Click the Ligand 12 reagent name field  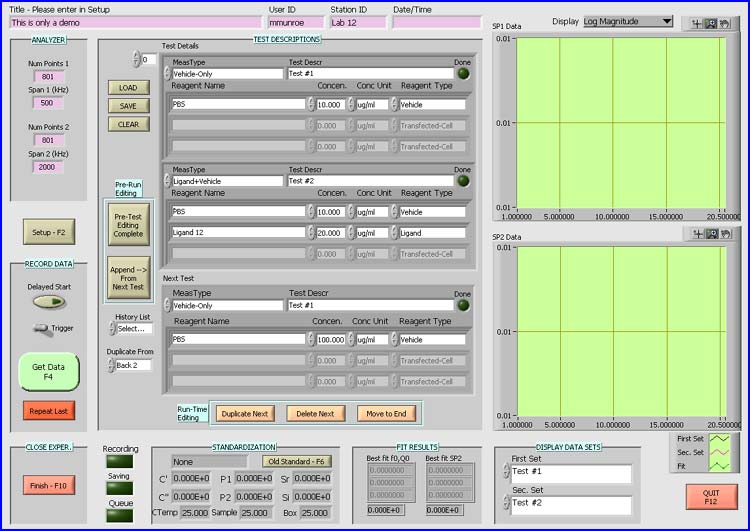coord(238,233)
